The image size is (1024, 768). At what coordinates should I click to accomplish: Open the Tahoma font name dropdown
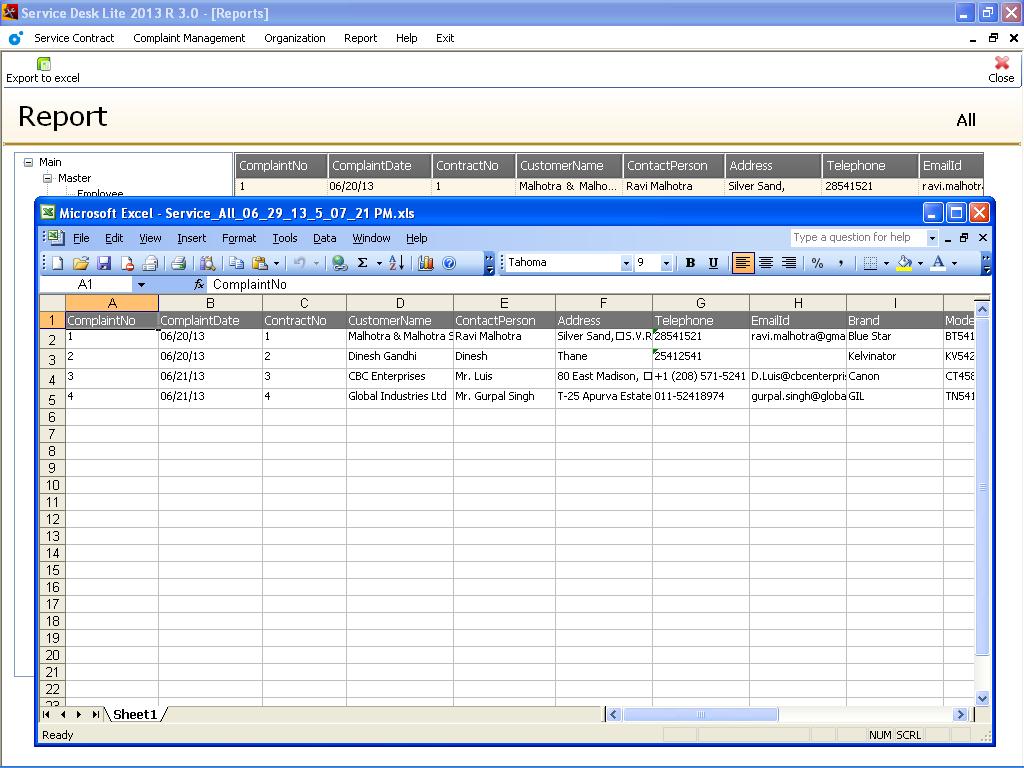(x=626, y=263)
